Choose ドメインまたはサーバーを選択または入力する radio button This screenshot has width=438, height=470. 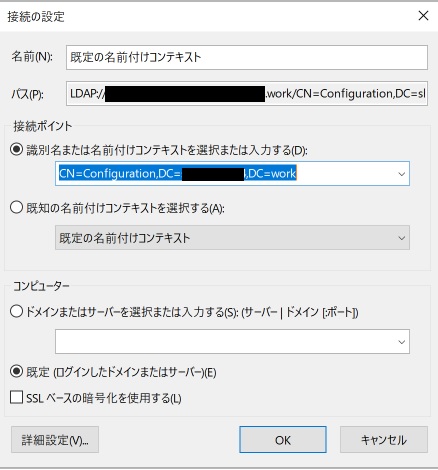coord(16,312)
